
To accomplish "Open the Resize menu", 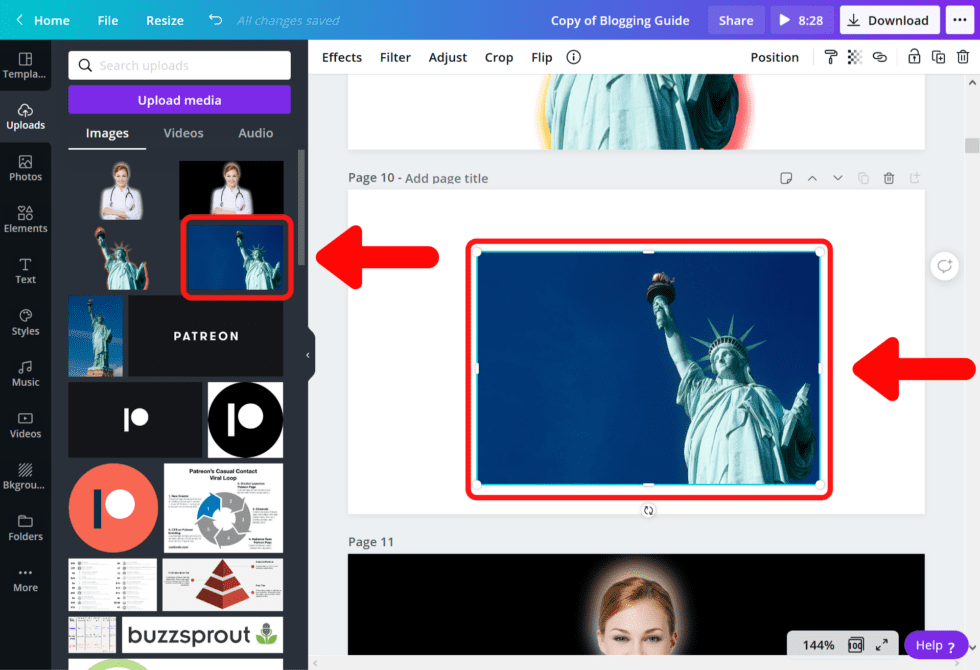I will [164, 20].
